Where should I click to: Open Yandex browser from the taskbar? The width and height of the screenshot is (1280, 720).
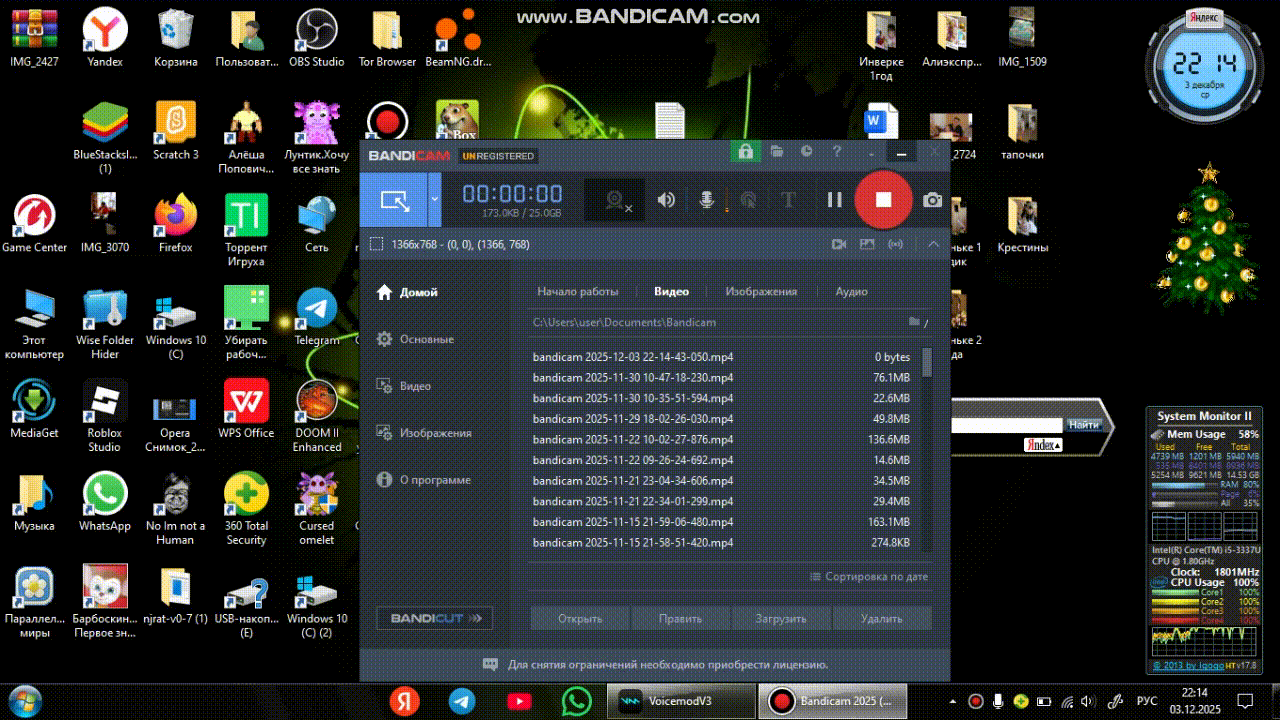[x=404, y=701]
